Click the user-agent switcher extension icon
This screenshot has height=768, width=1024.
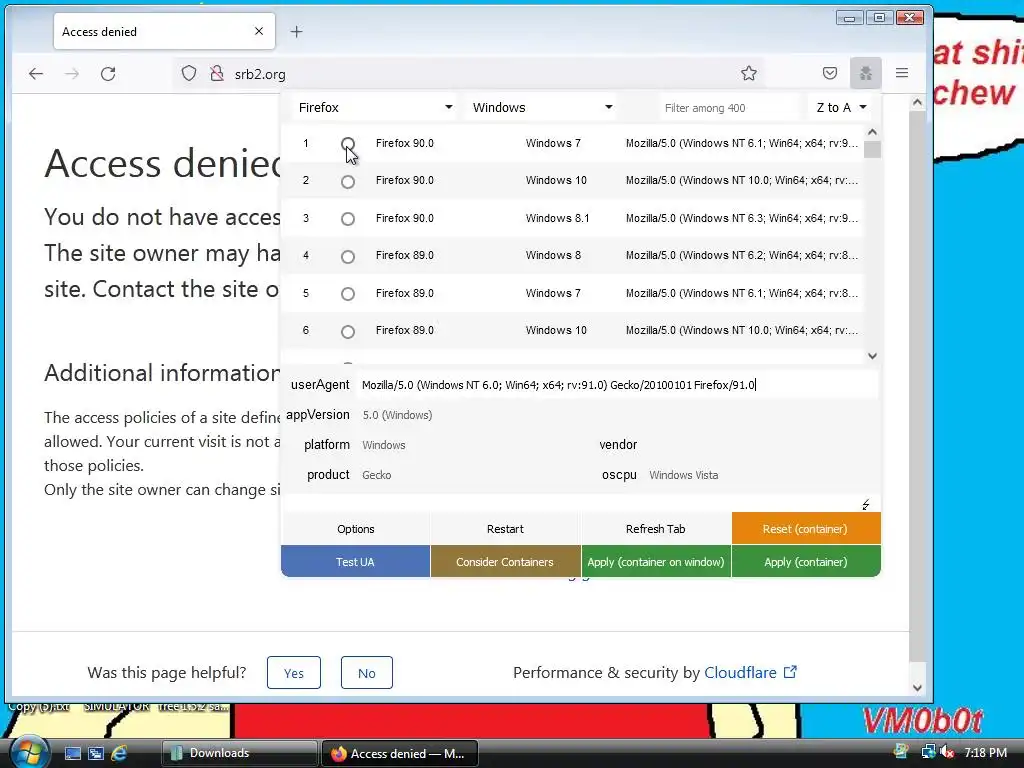click(x=866, y=73)
